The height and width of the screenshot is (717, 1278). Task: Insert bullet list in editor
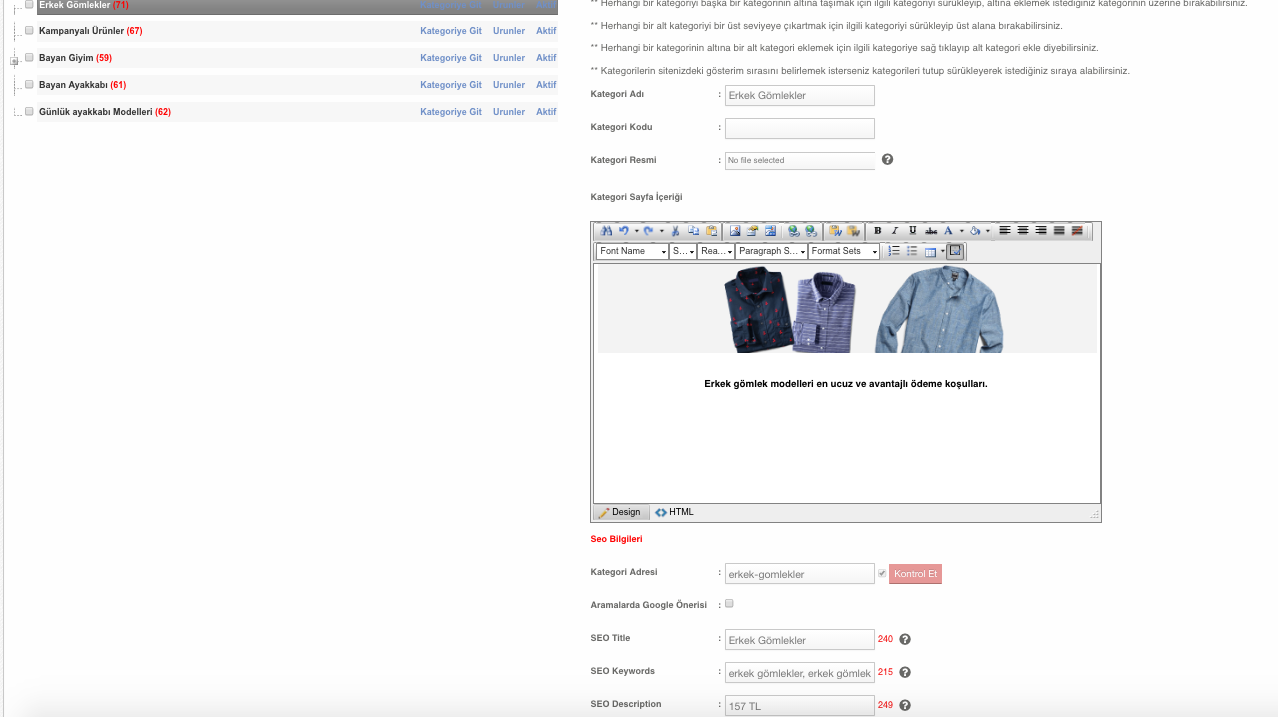(912, 251)
